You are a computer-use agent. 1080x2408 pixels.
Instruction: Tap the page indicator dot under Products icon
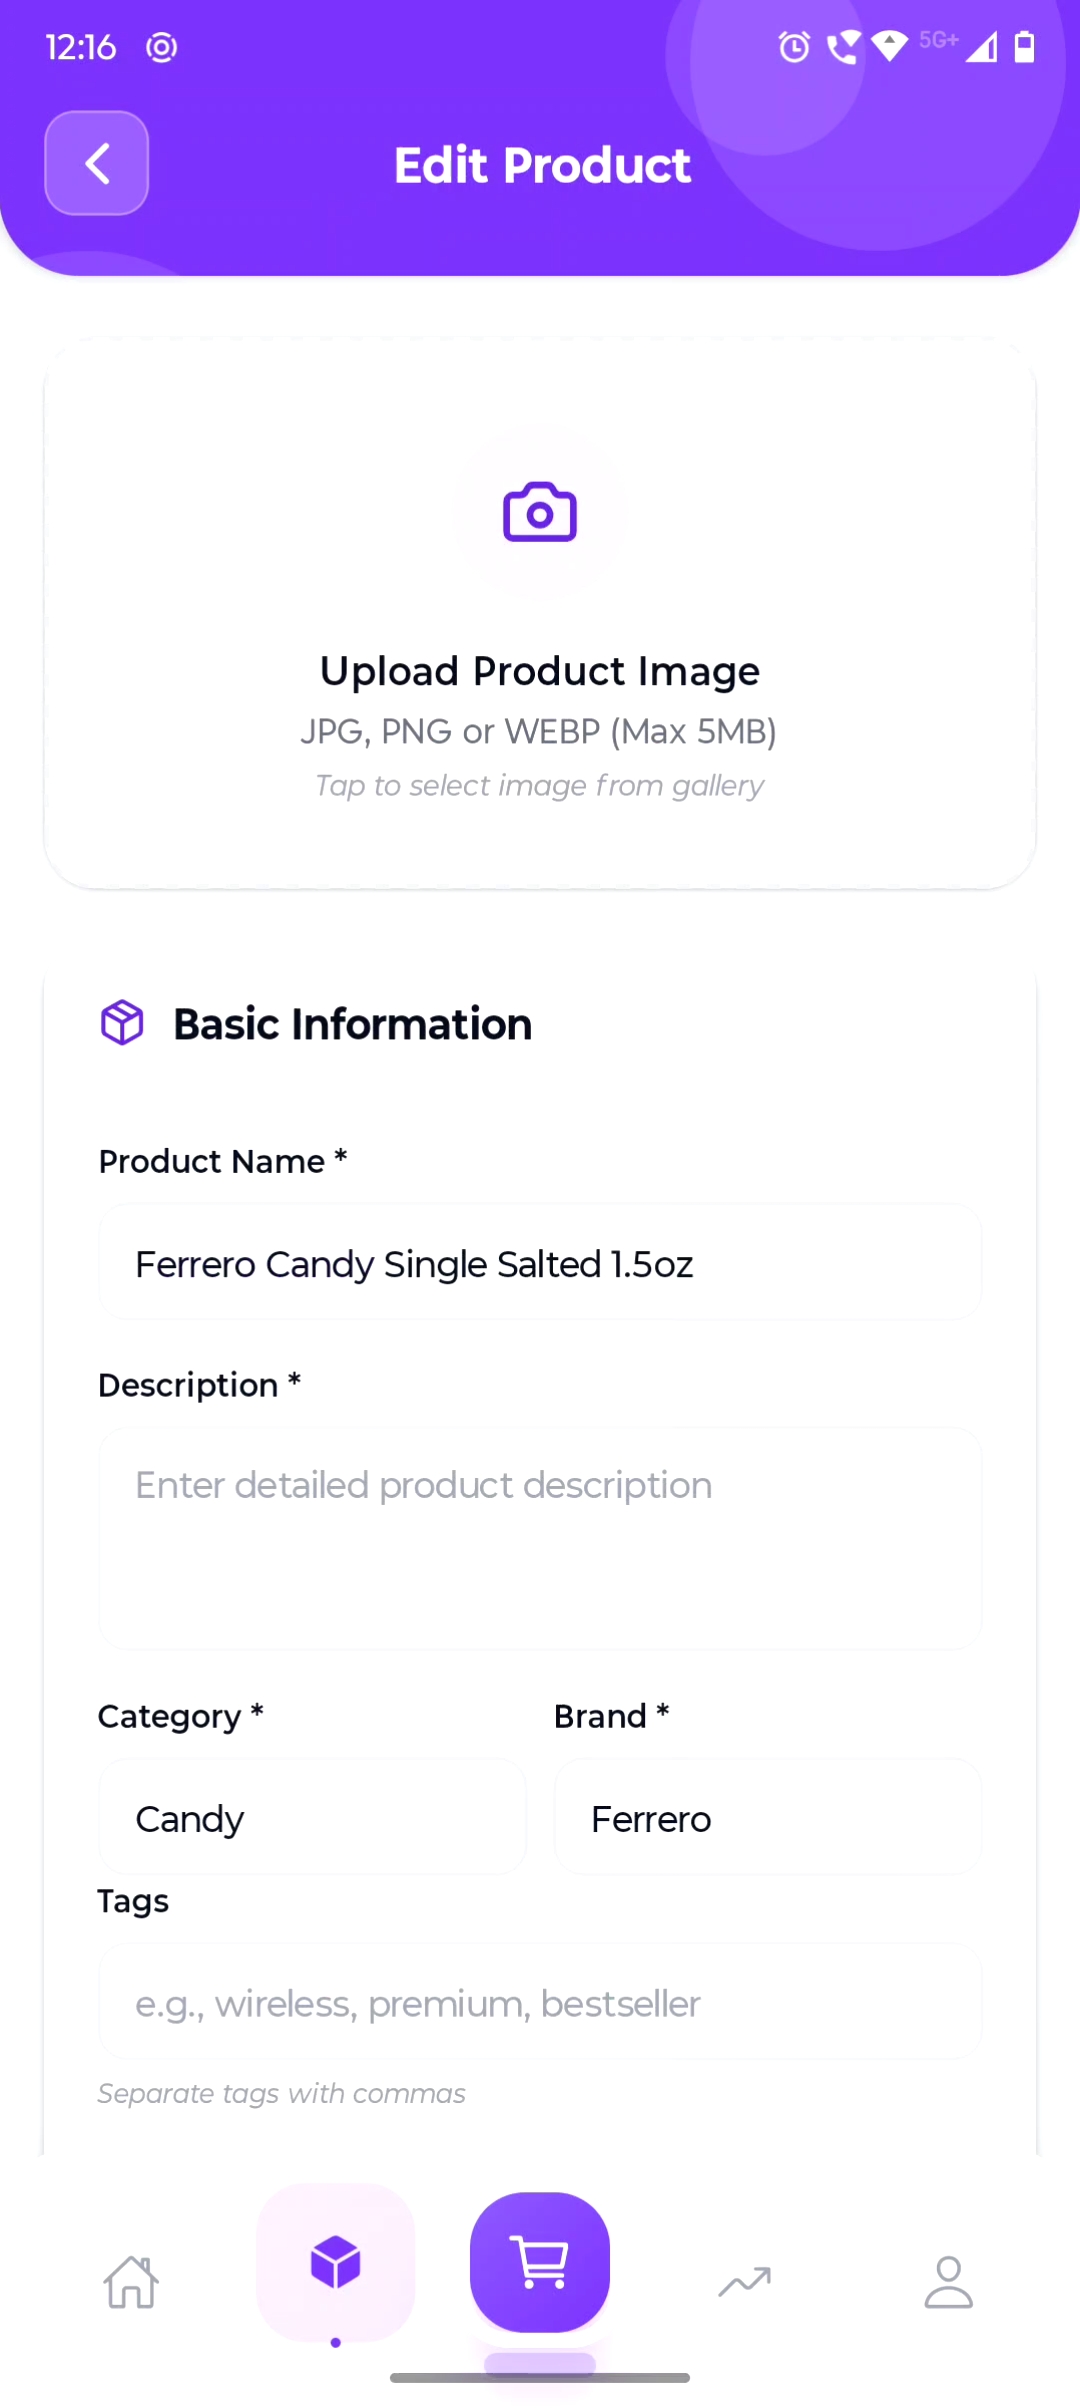[336, 2342]
